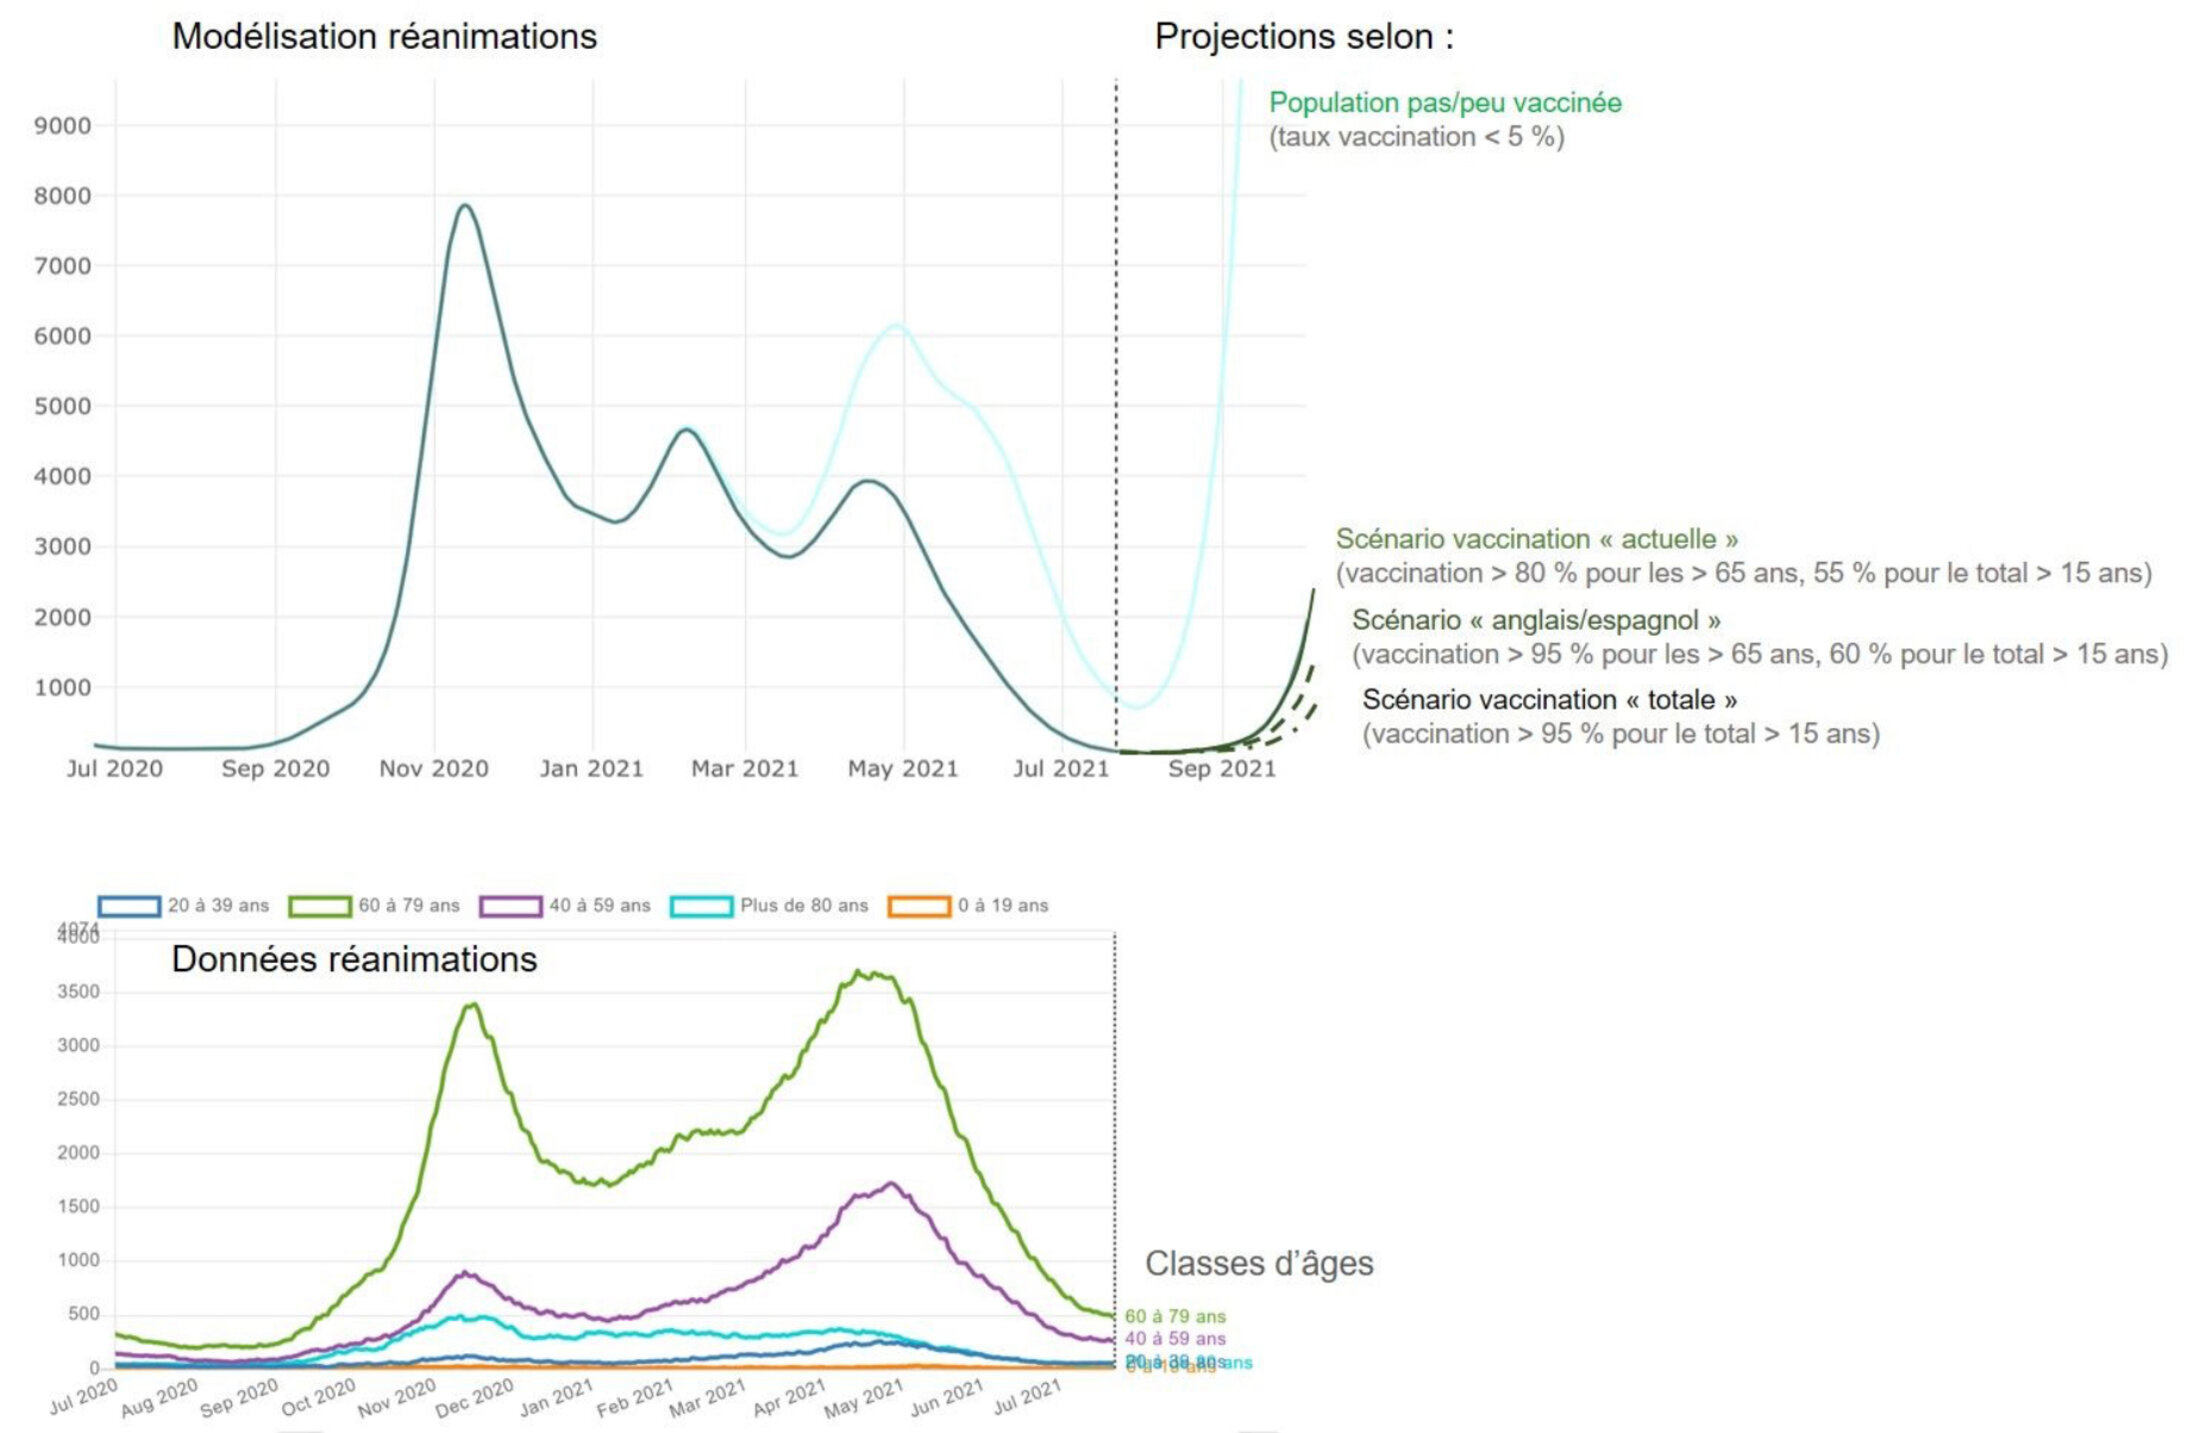The height and width of the screenshot is (1433, 2200).
Task: Select the Scénario anglais/espagnol label
Action: 1536,620
